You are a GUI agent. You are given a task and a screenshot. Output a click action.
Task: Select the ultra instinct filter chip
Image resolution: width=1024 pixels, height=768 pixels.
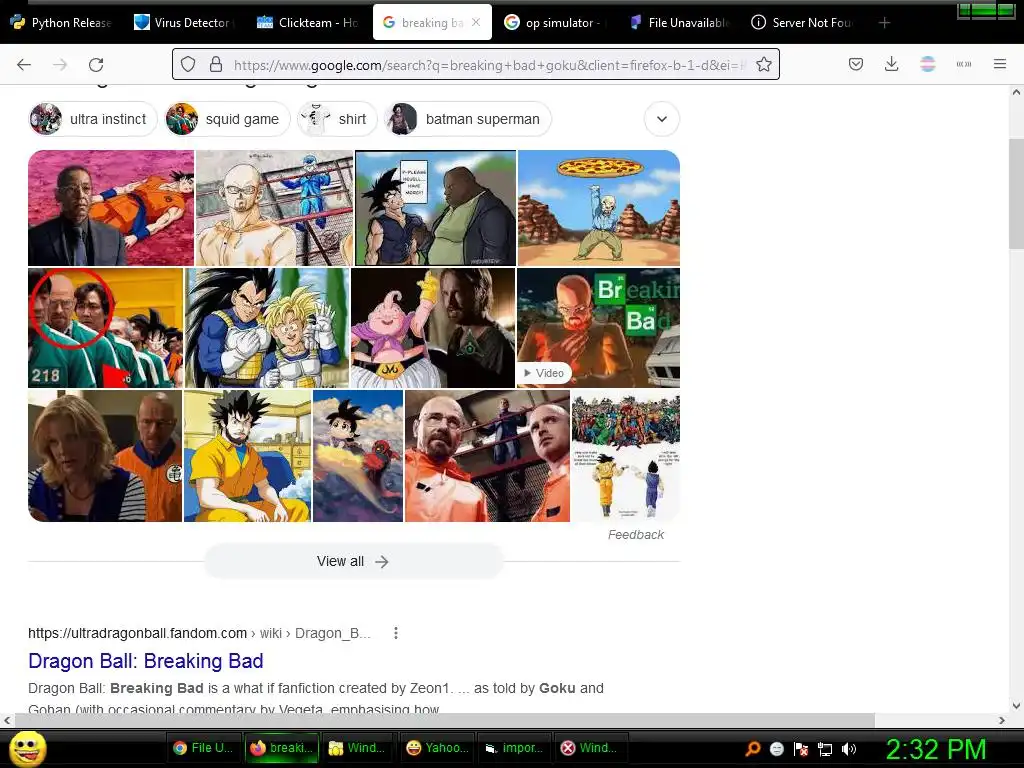(93, 119)
